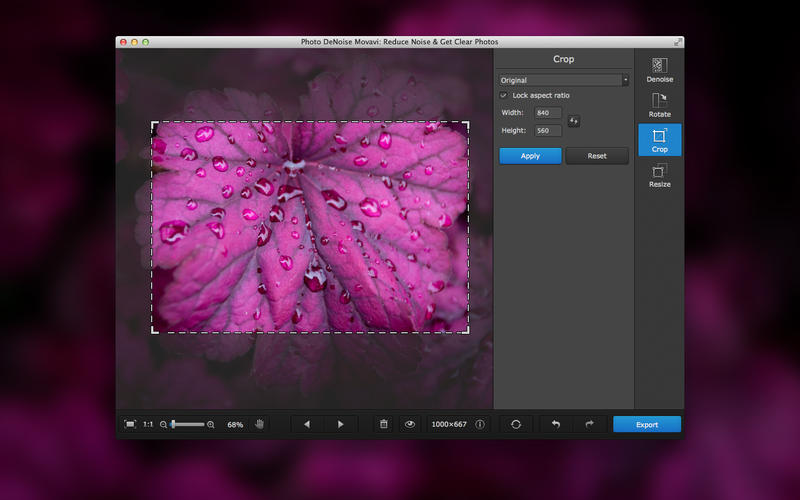
Task: Click the Width input field
Action: click(548, 113)
